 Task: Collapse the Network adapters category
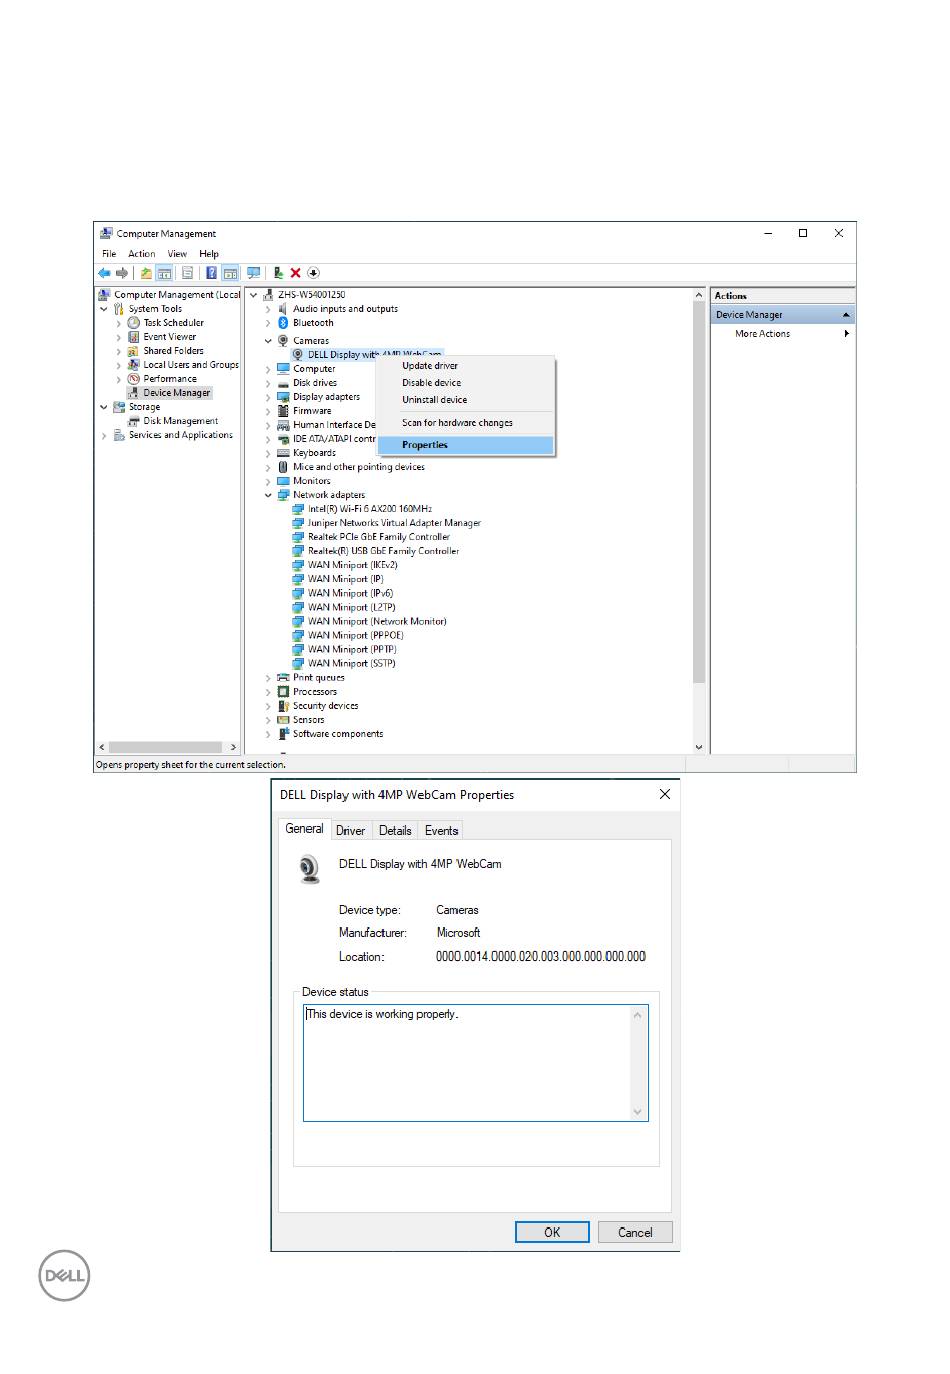click(x=268, y=495)
